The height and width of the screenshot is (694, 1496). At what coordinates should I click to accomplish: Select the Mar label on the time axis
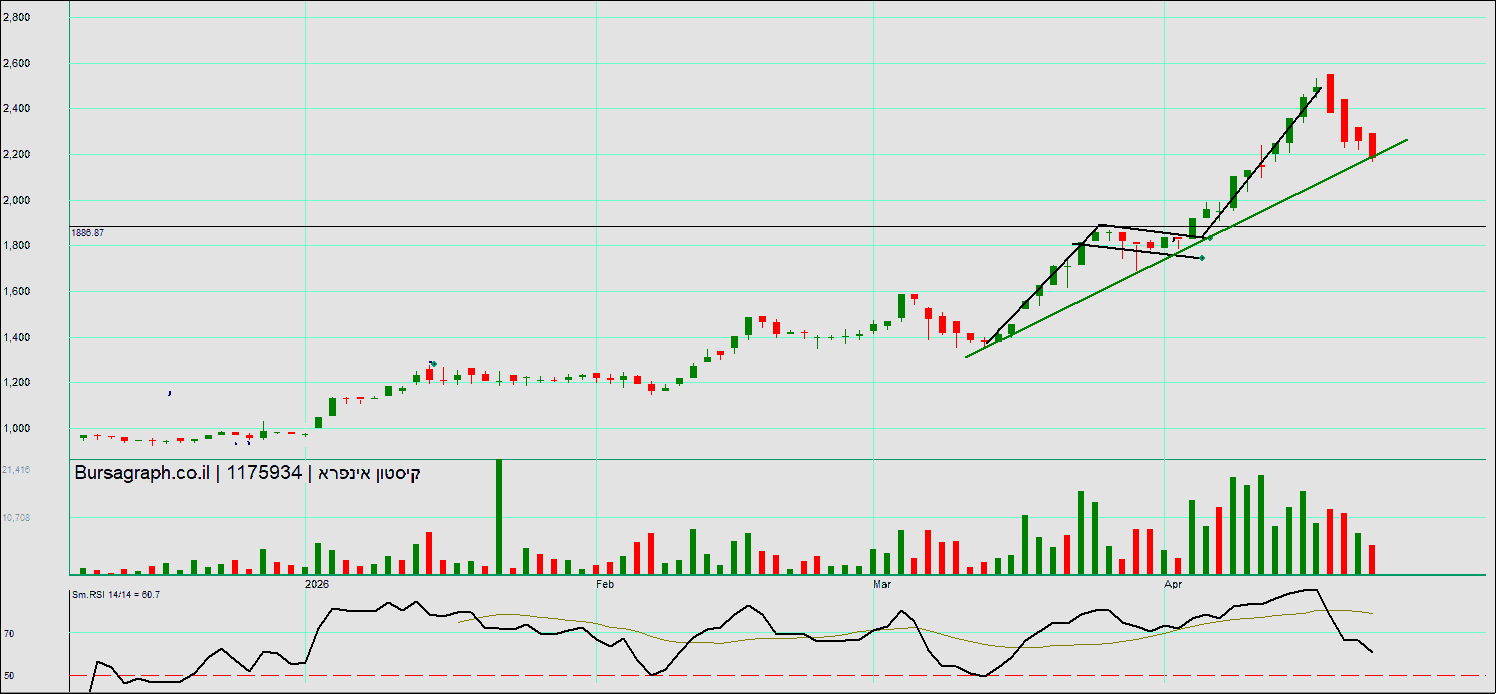pyautogui.click(x=881, y=582)
